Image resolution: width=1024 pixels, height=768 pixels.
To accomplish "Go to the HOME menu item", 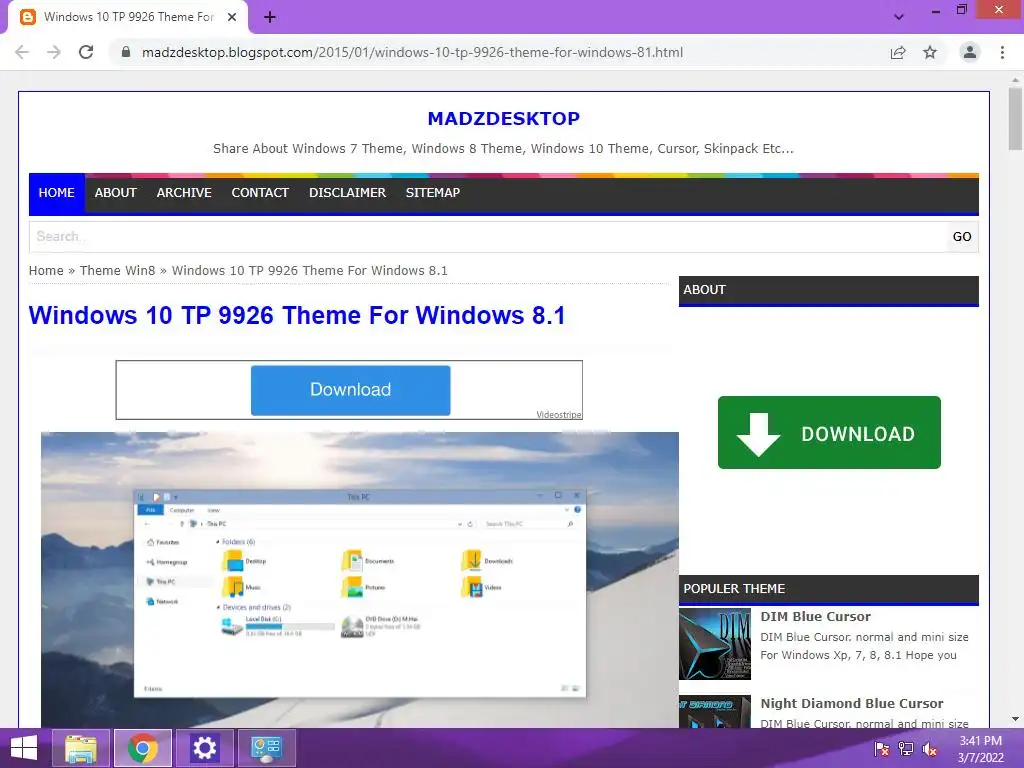I will point(57,193).
